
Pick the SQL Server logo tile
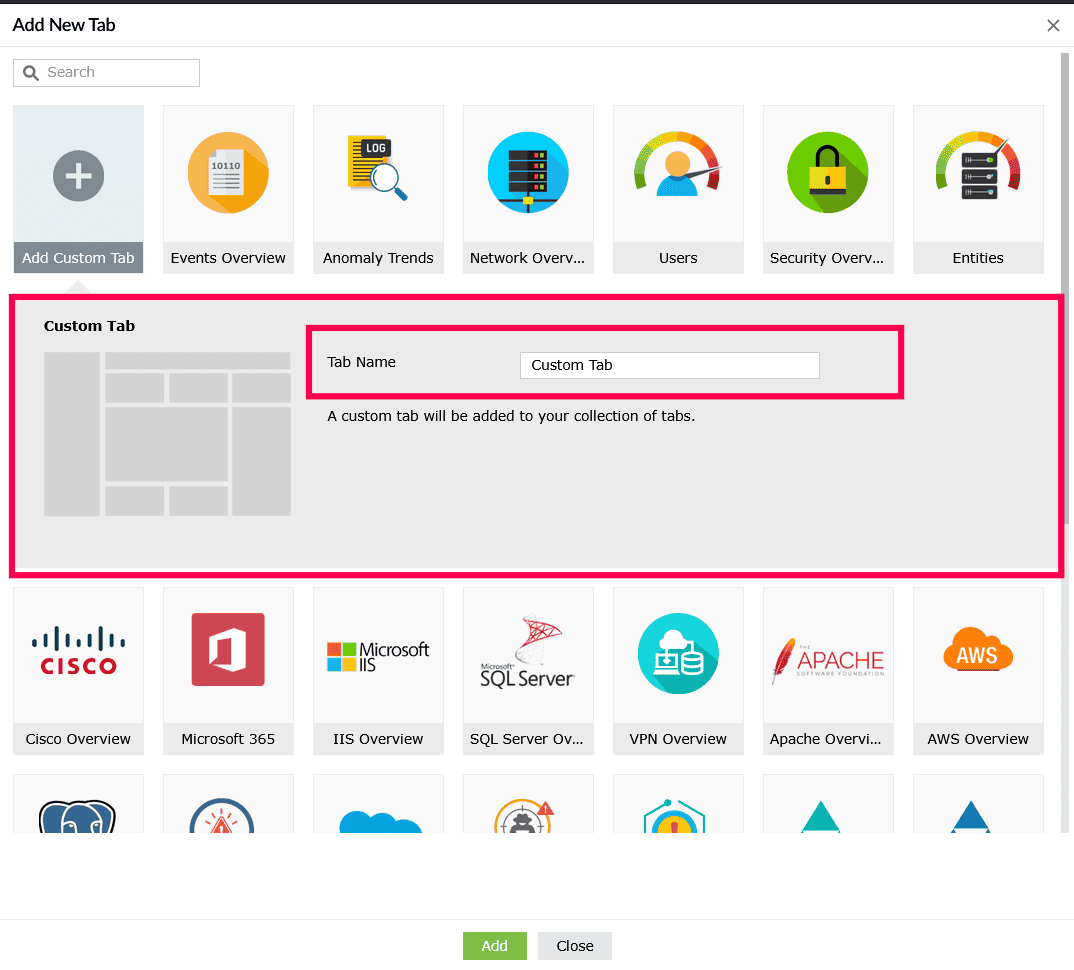tap(527, 651)
